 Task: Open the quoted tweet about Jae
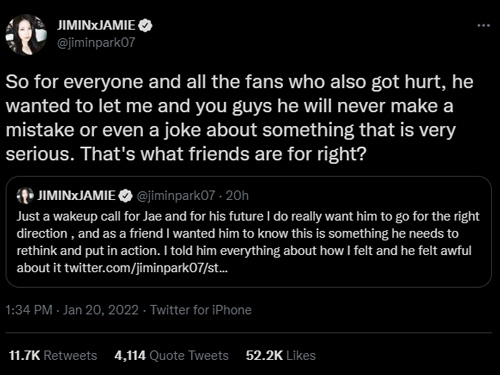click(249, 232)
